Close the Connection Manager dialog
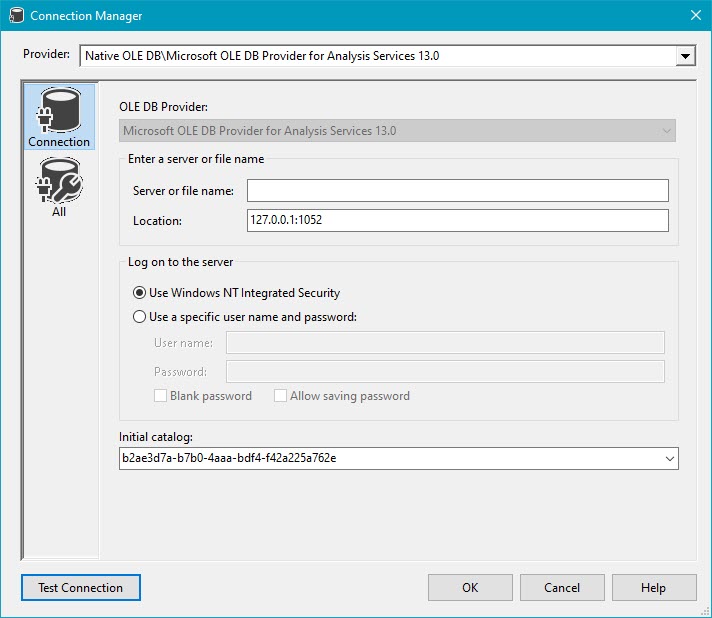 pos(696,15)
